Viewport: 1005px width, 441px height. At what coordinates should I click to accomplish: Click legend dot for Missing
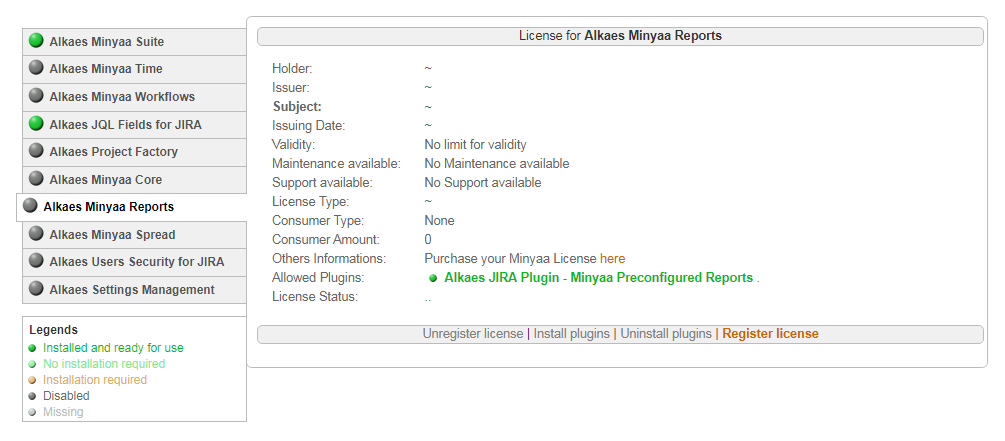point(33,412)
